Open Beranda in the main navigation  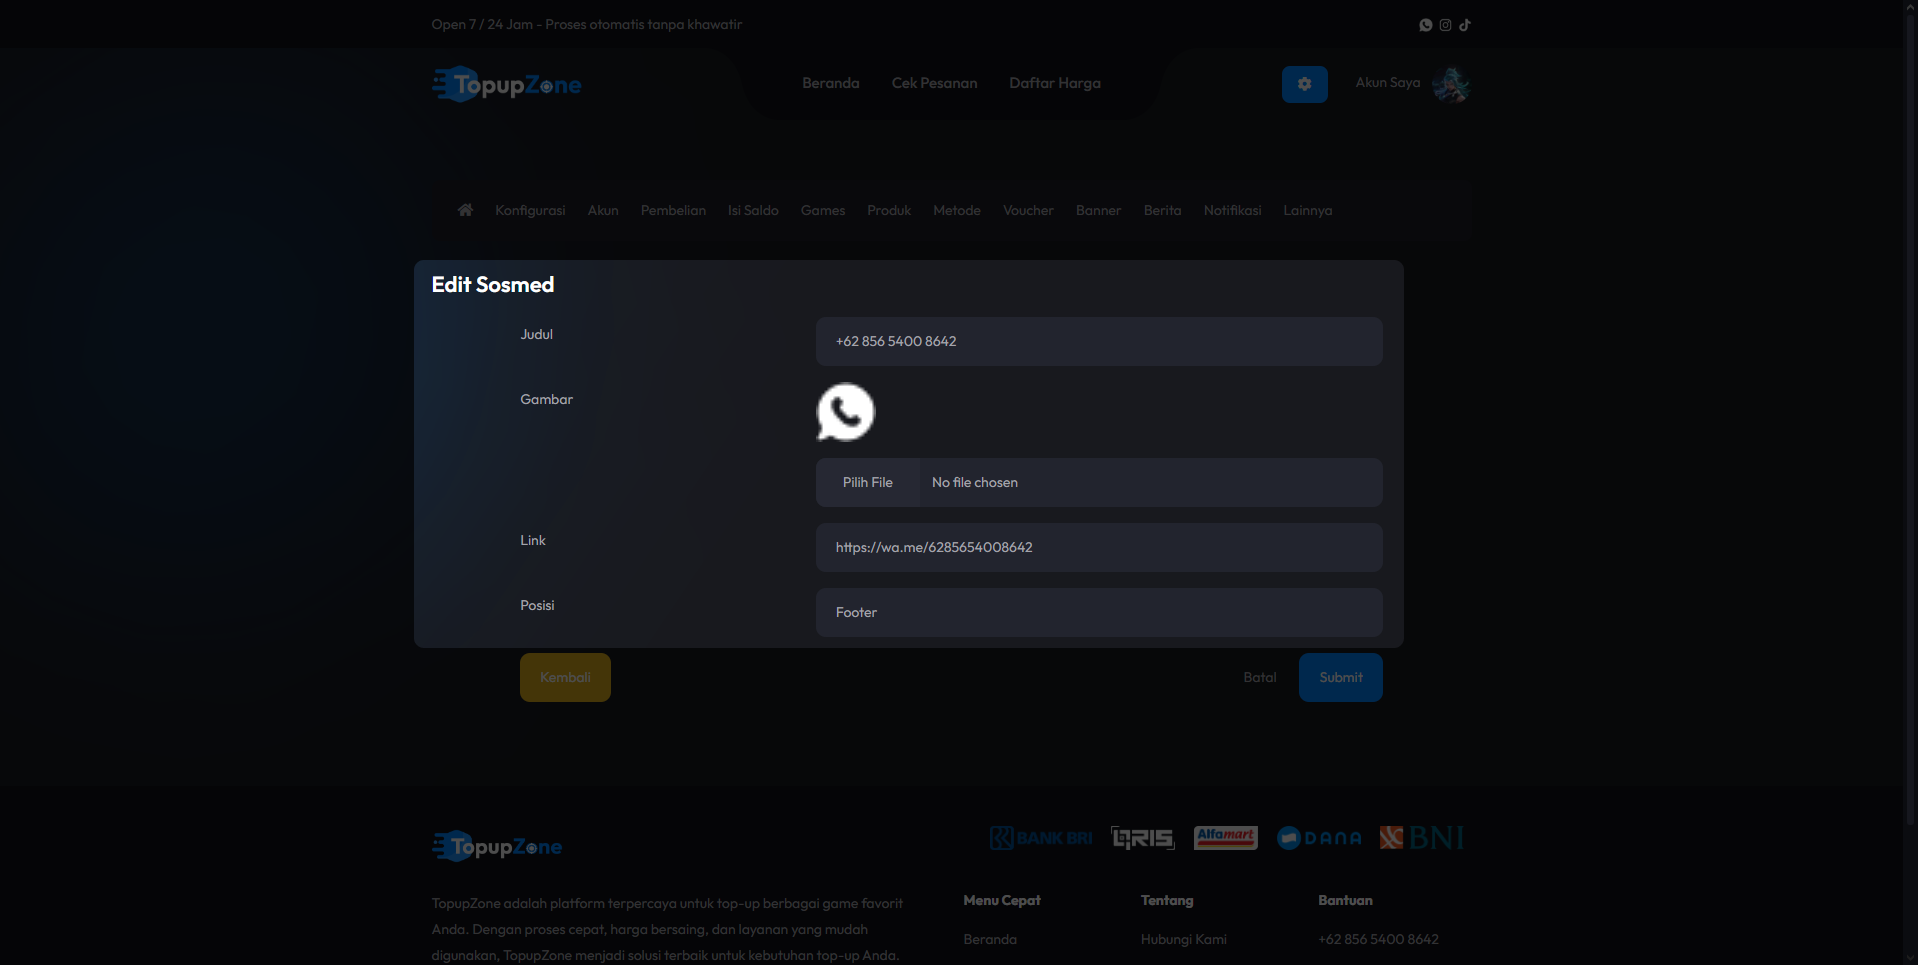tap(831, 83)
